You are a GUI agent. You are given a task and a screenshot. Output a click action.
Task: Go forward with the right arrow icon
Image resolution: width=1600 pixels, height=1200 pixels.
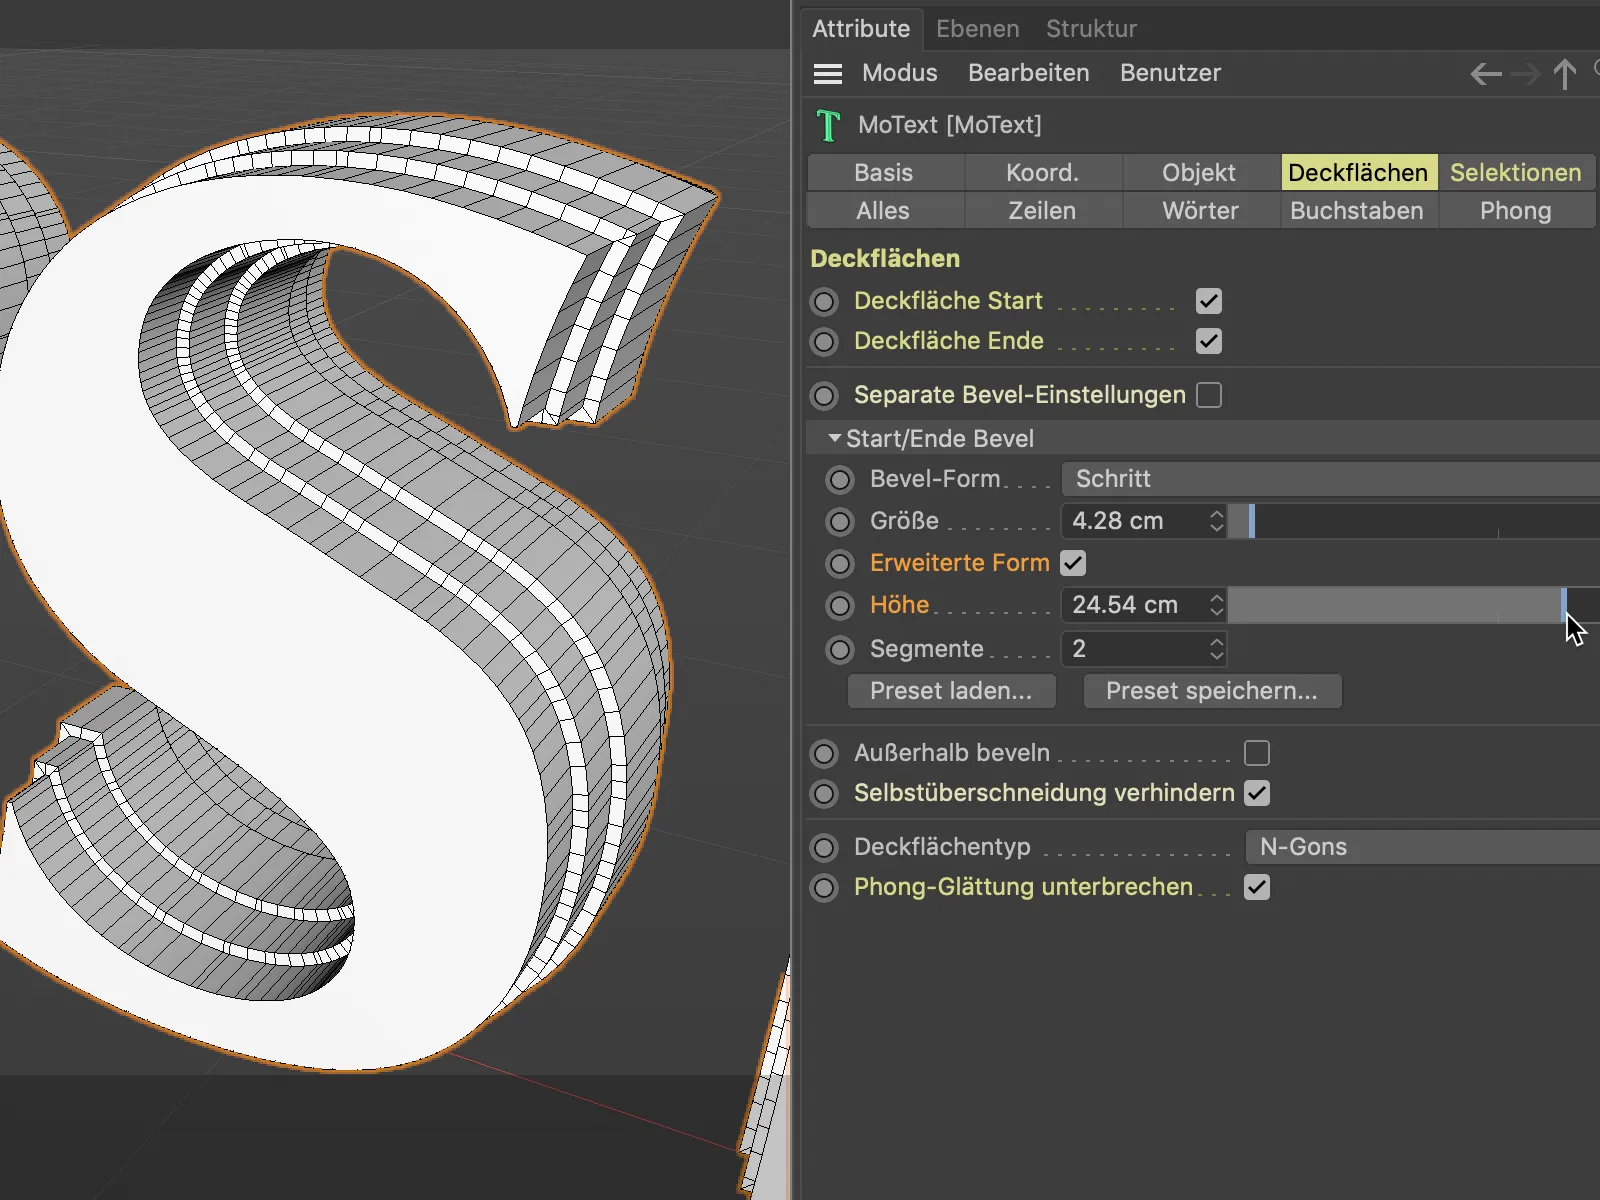click(x=1526, y=74)
